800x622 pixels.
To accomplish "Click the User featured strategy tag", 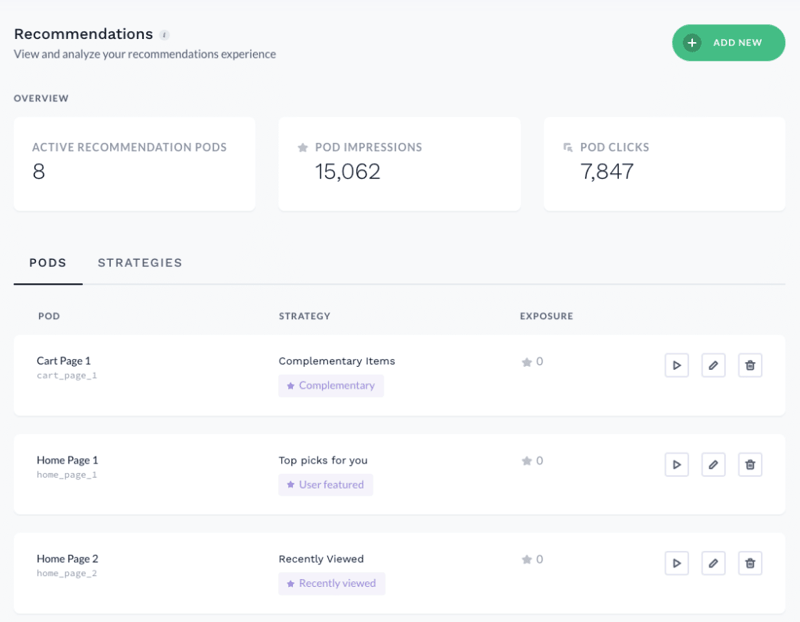I will (x=326, y=485).
